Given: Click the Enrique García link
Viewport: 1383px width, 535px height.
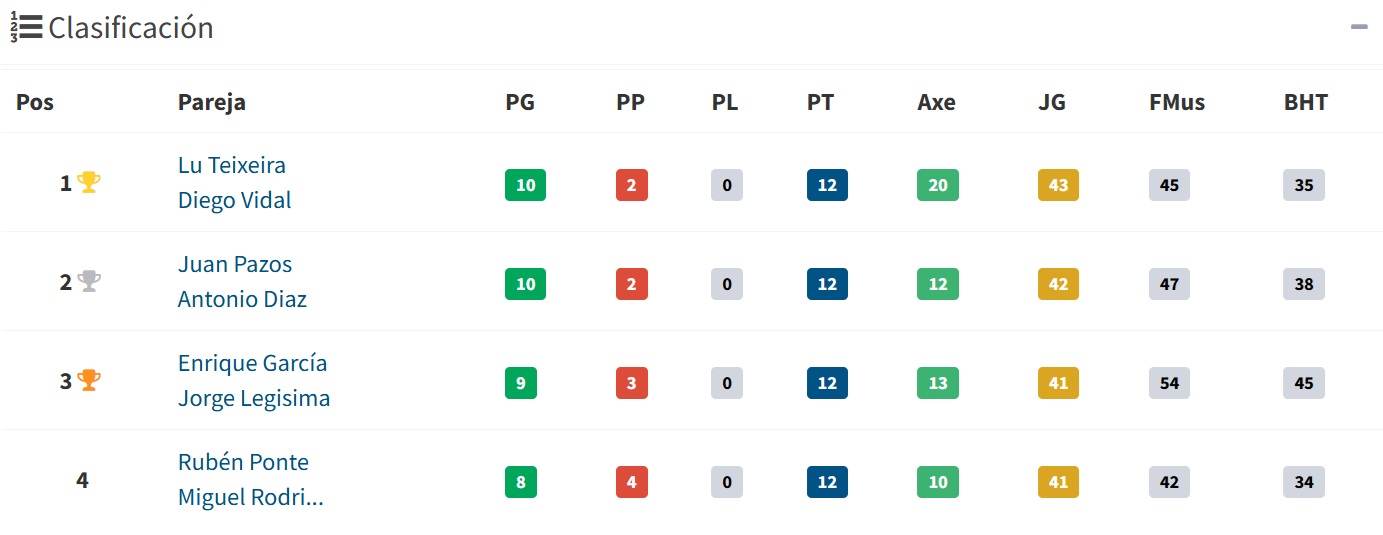Looking at the screenshot, I should point(252,364).
